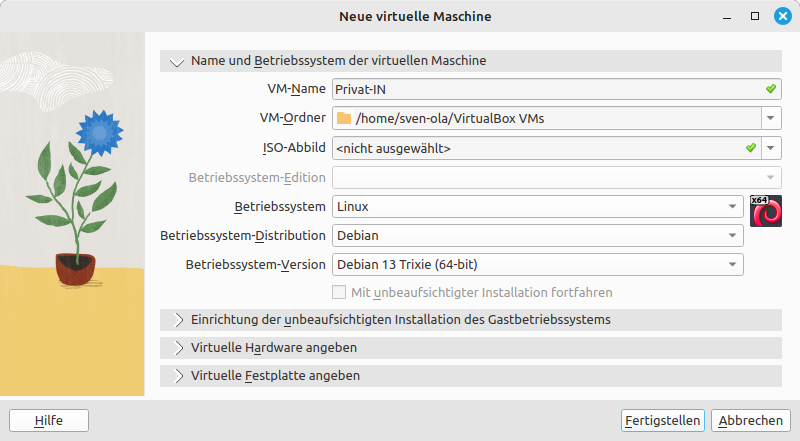
Task: Open the disabled Betriebssystem-Edition dropdown
Action: click(556, 178)
